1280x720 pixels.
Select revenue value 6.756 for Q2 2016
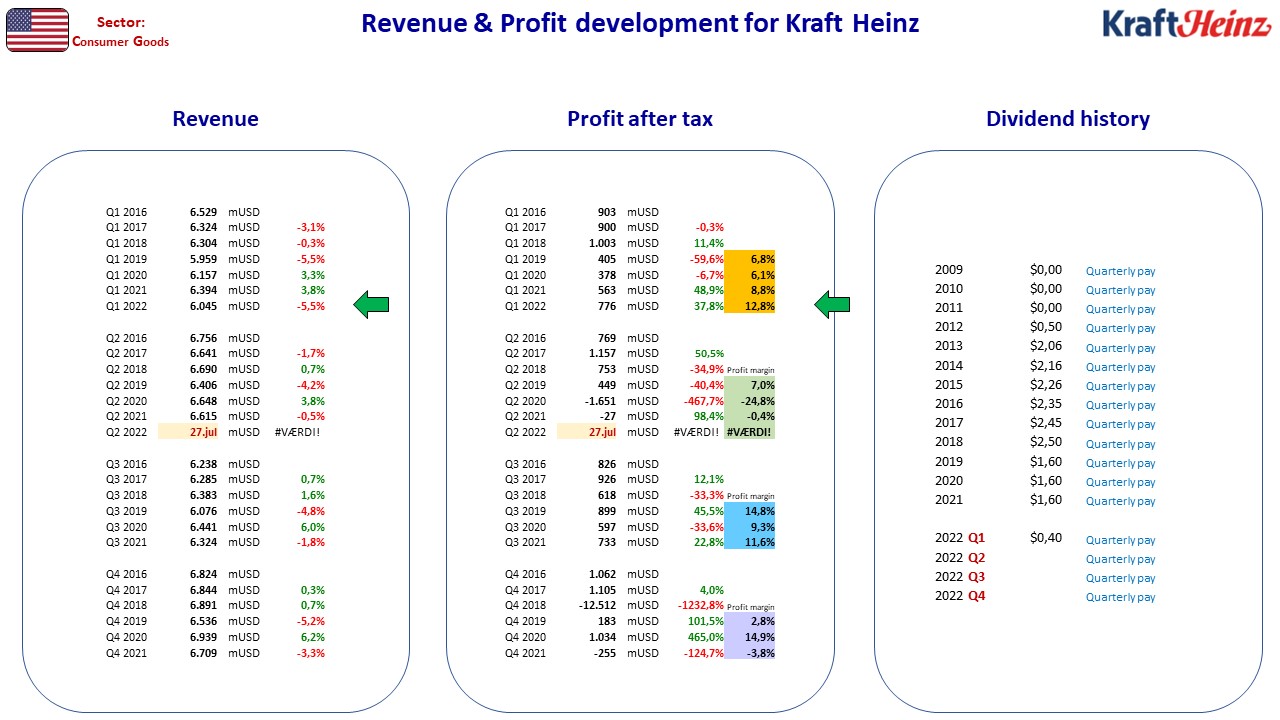pos(203,338)
